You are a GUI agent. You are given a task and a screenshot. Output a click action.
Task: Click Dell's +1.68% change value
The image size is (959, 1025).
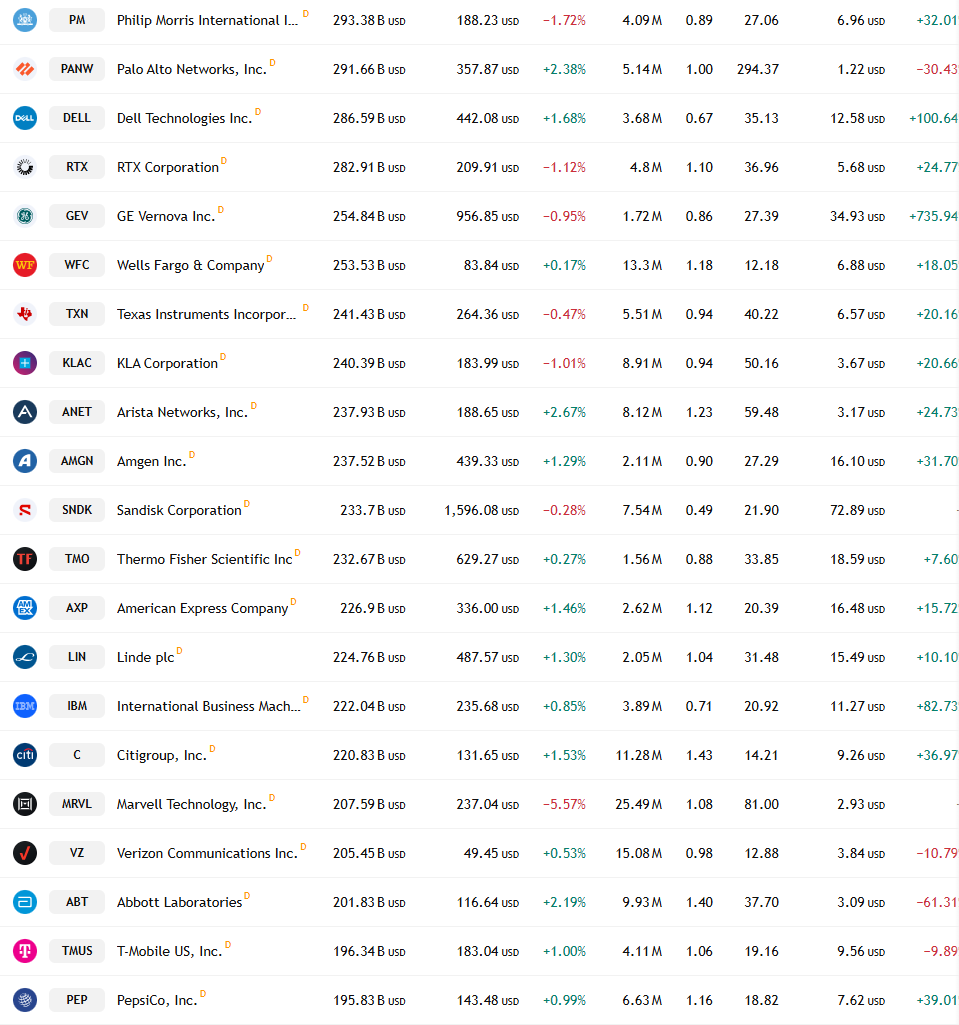click(x=564, y=119)
